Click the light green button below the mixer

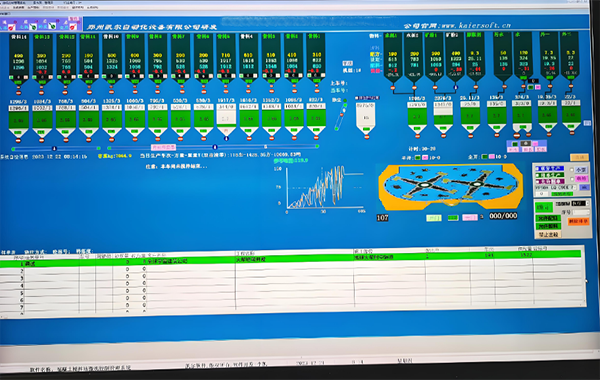[434, 218]
